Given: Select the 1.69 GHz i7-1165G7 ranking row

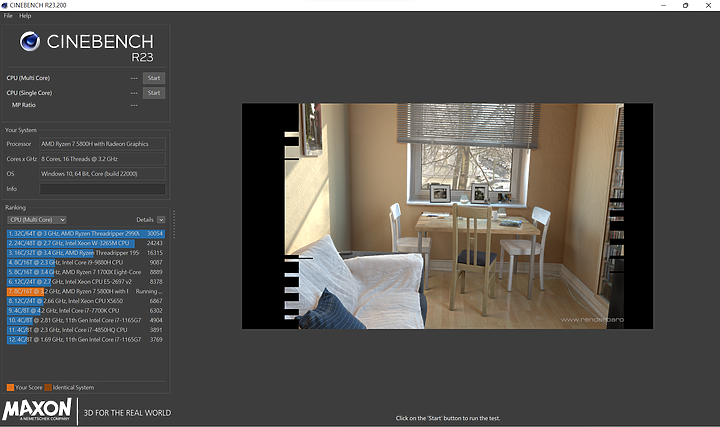Looking at the screenshot, I should 85,340.
